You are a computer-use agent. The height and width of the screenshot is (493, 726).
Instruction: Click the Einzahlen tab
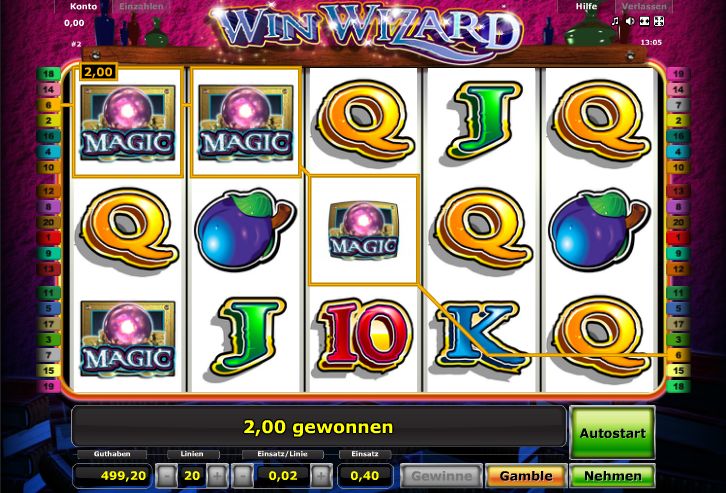141,6
